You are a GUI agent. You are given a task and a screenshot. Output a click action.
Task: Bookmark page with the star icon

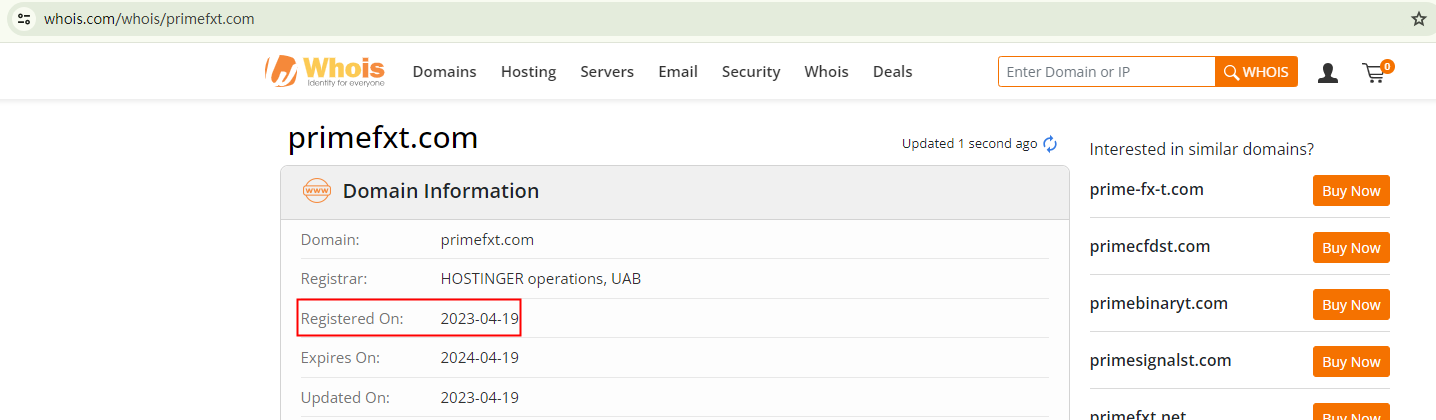point(1418,19)
